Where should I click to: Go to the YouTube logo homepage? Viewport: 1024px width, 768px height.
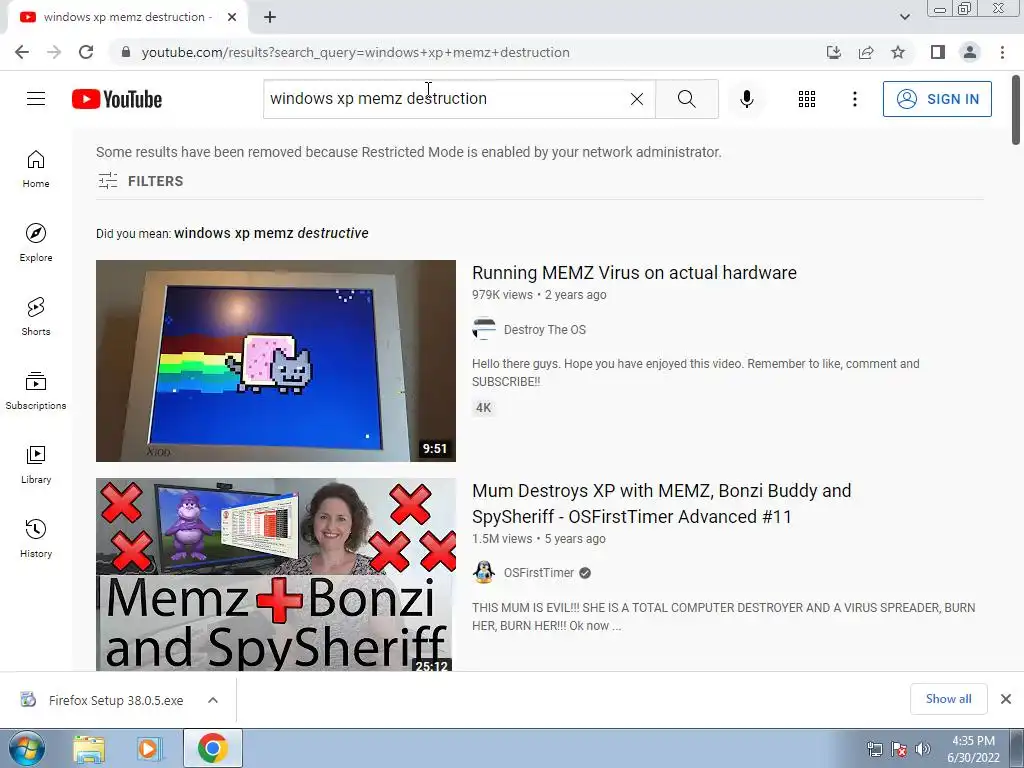tap(117, 99)
